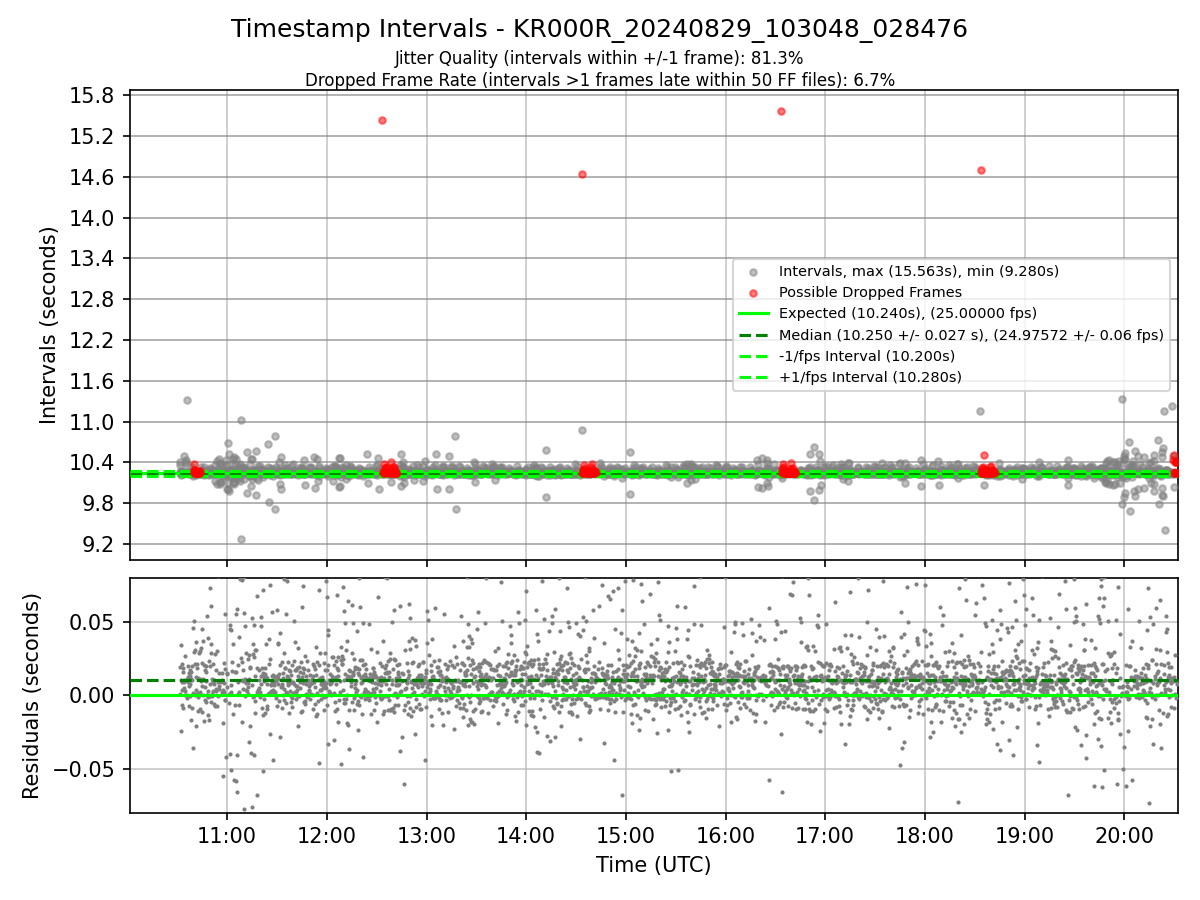Screen dimensions: 1200x900
Task: Click the residuals tick label '−0.05'
Action: 83,770
